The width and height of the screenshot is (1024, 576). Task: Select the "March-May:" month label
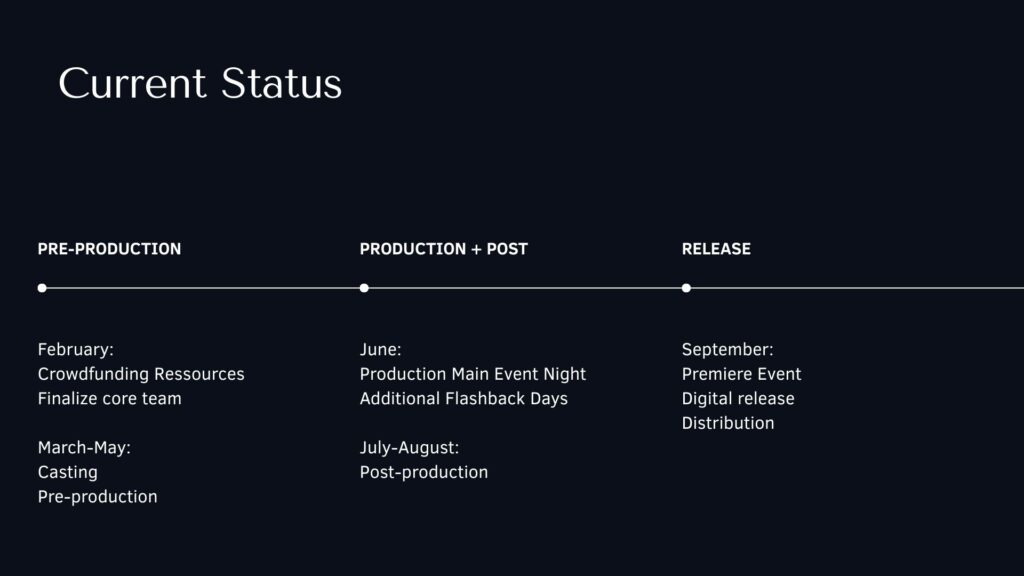(x=84, y=448)
